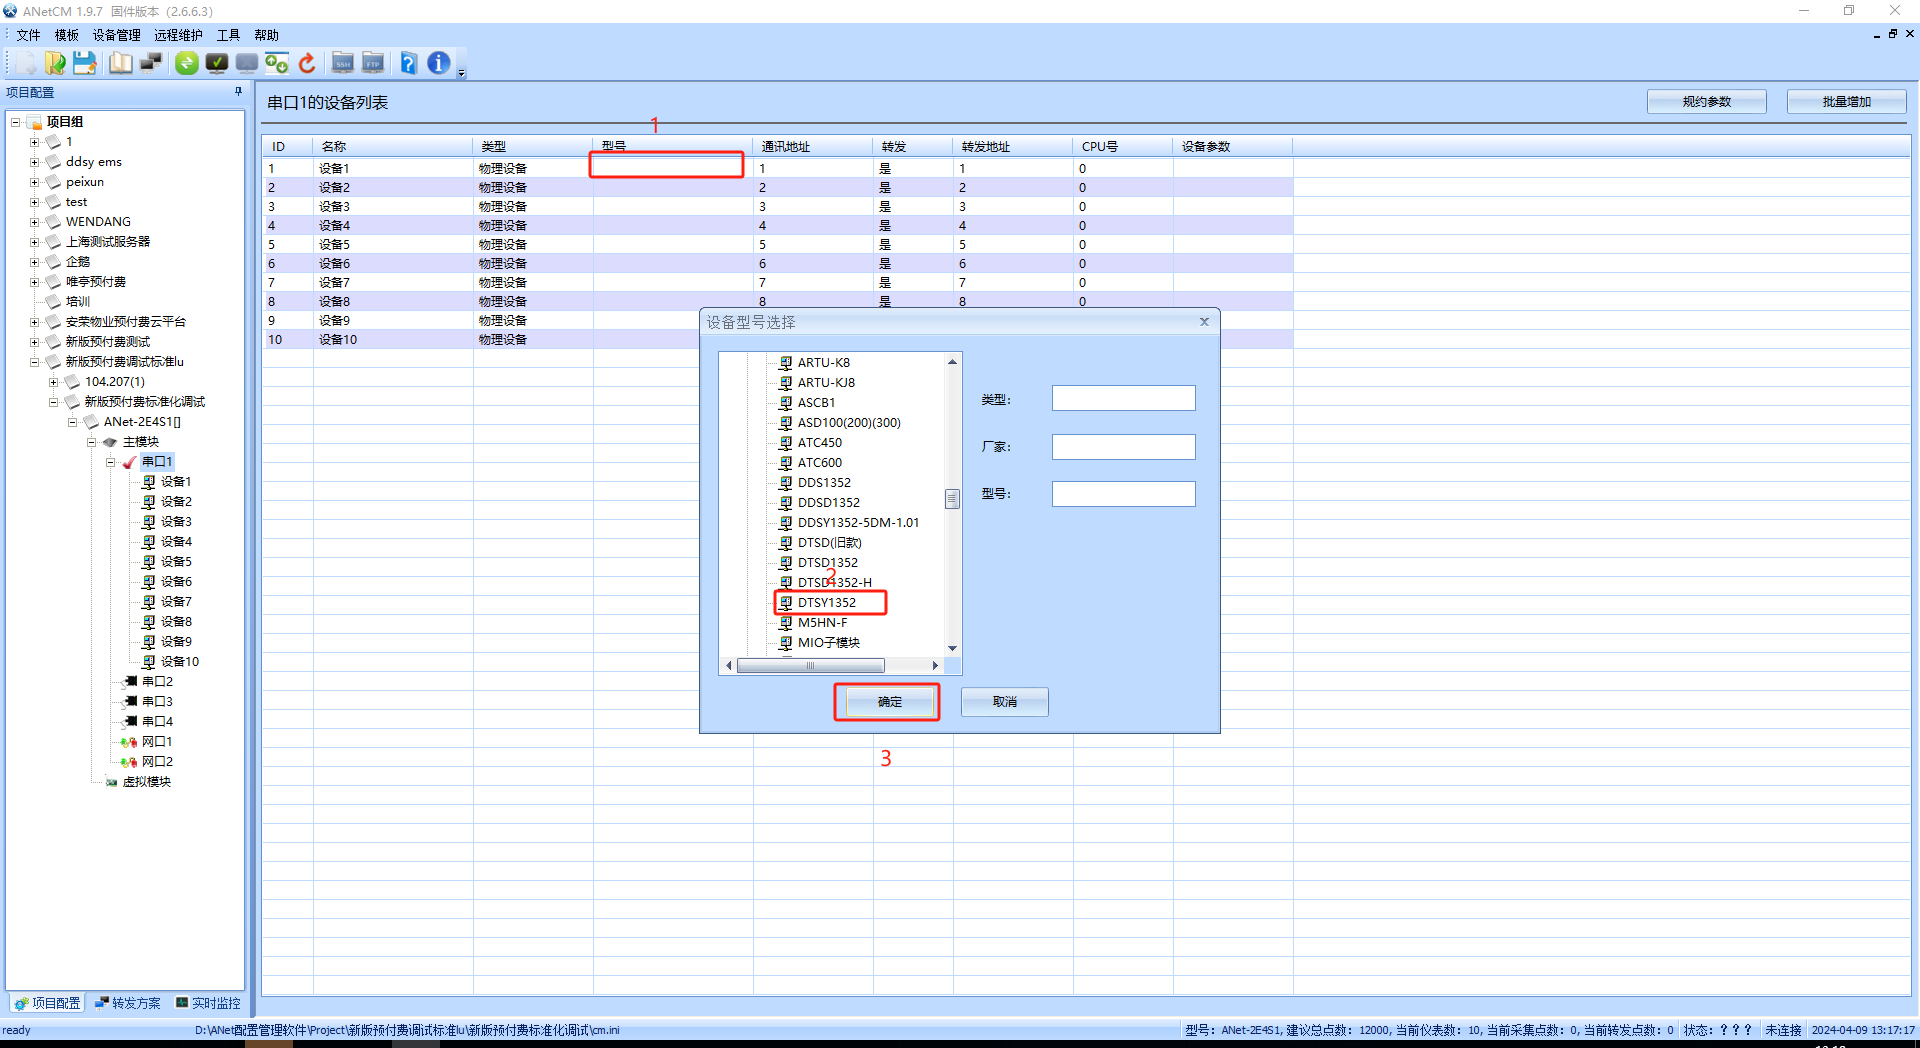Expand the WENDANG project node
The width and height of the screenshot is (1920, 1048).
(x=34, y=222)
